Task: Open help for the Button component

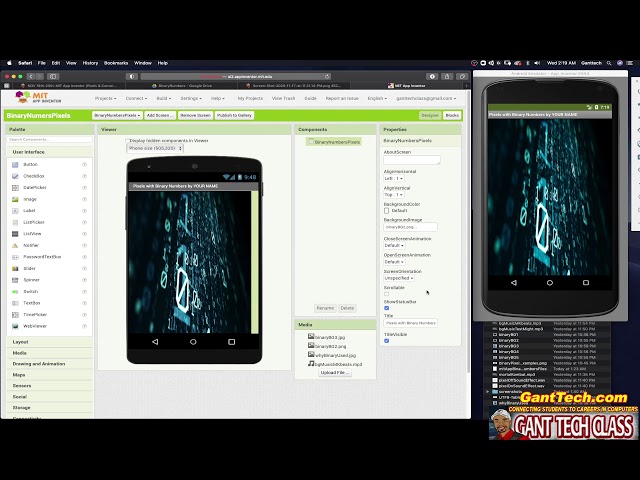Action: click(x=84, y=164)
